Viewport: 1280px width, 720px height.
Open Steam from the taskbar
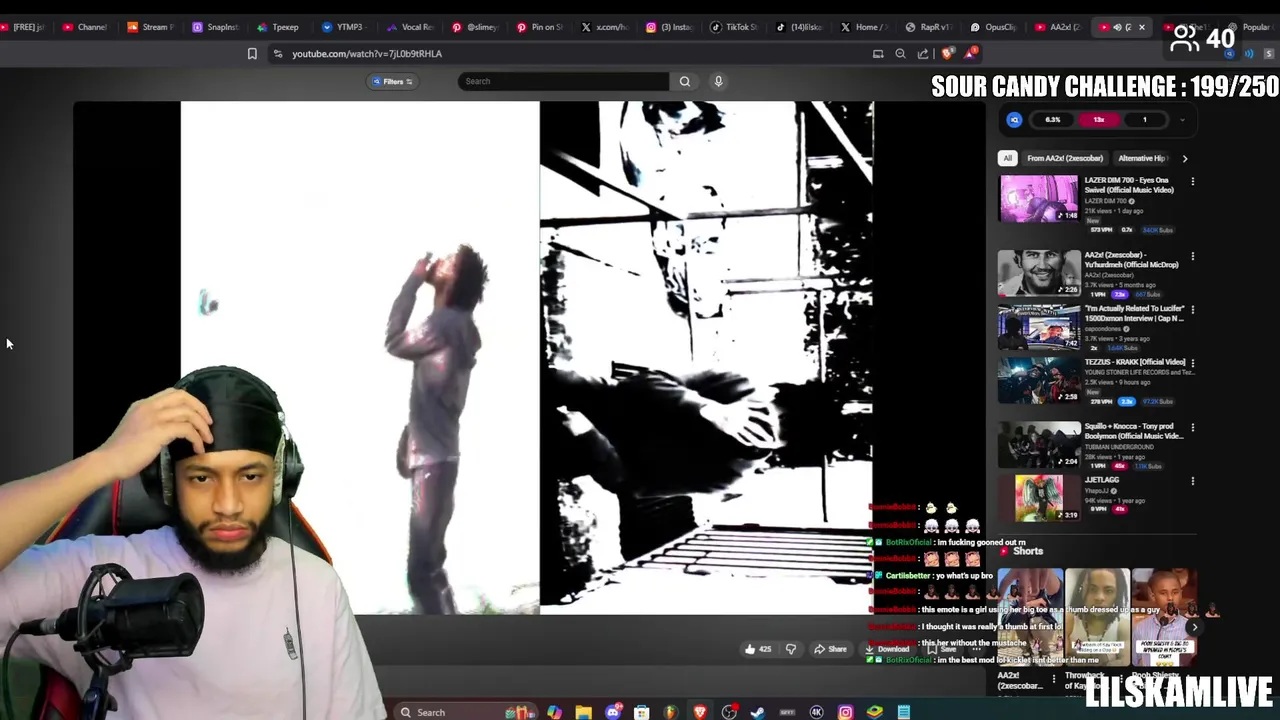[758, 712]
